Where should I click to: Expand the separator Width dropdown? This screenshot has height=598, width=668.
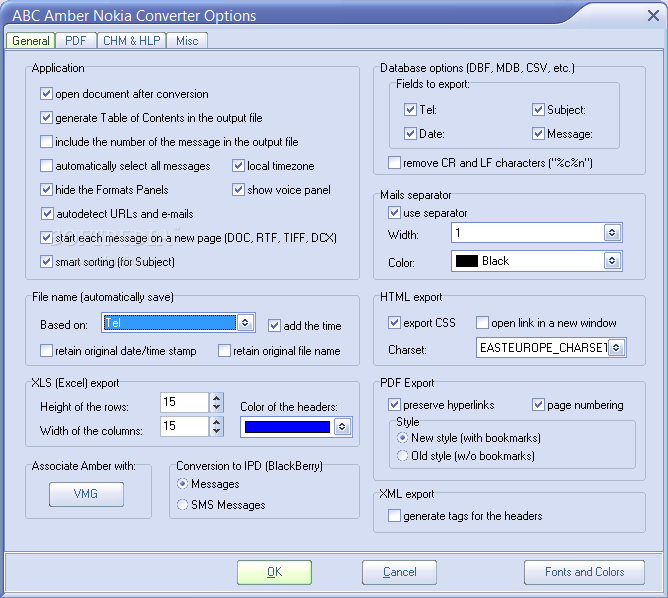612,233
